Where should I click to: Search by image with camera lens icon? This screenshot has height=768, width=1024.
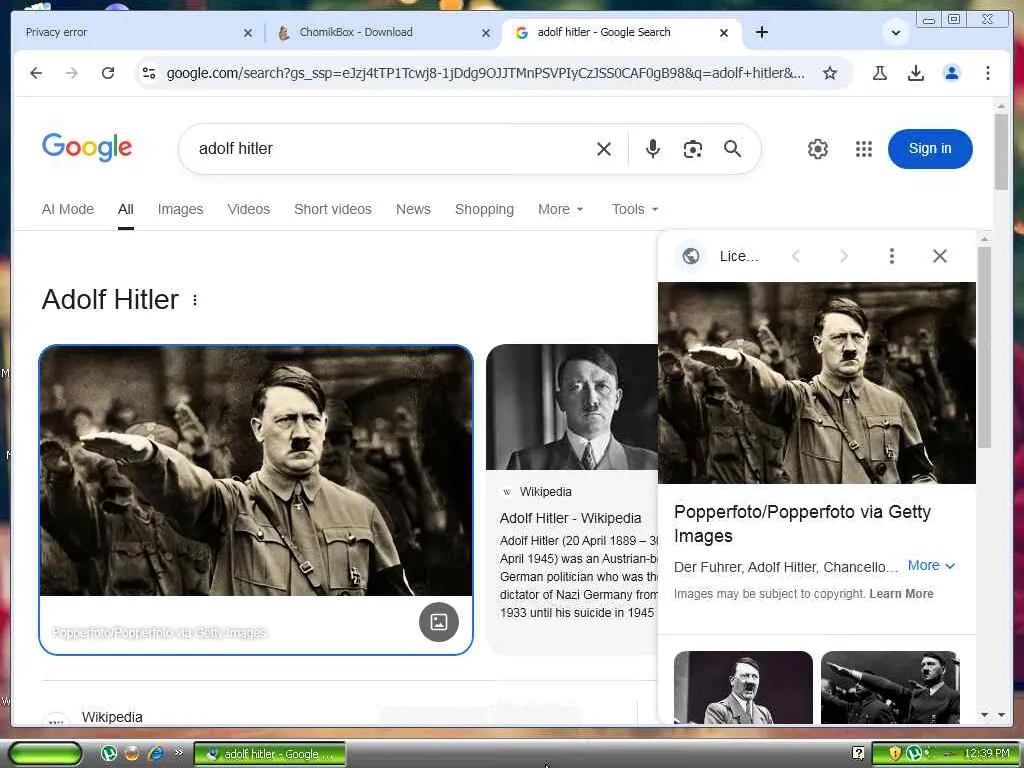pos(693,149)
